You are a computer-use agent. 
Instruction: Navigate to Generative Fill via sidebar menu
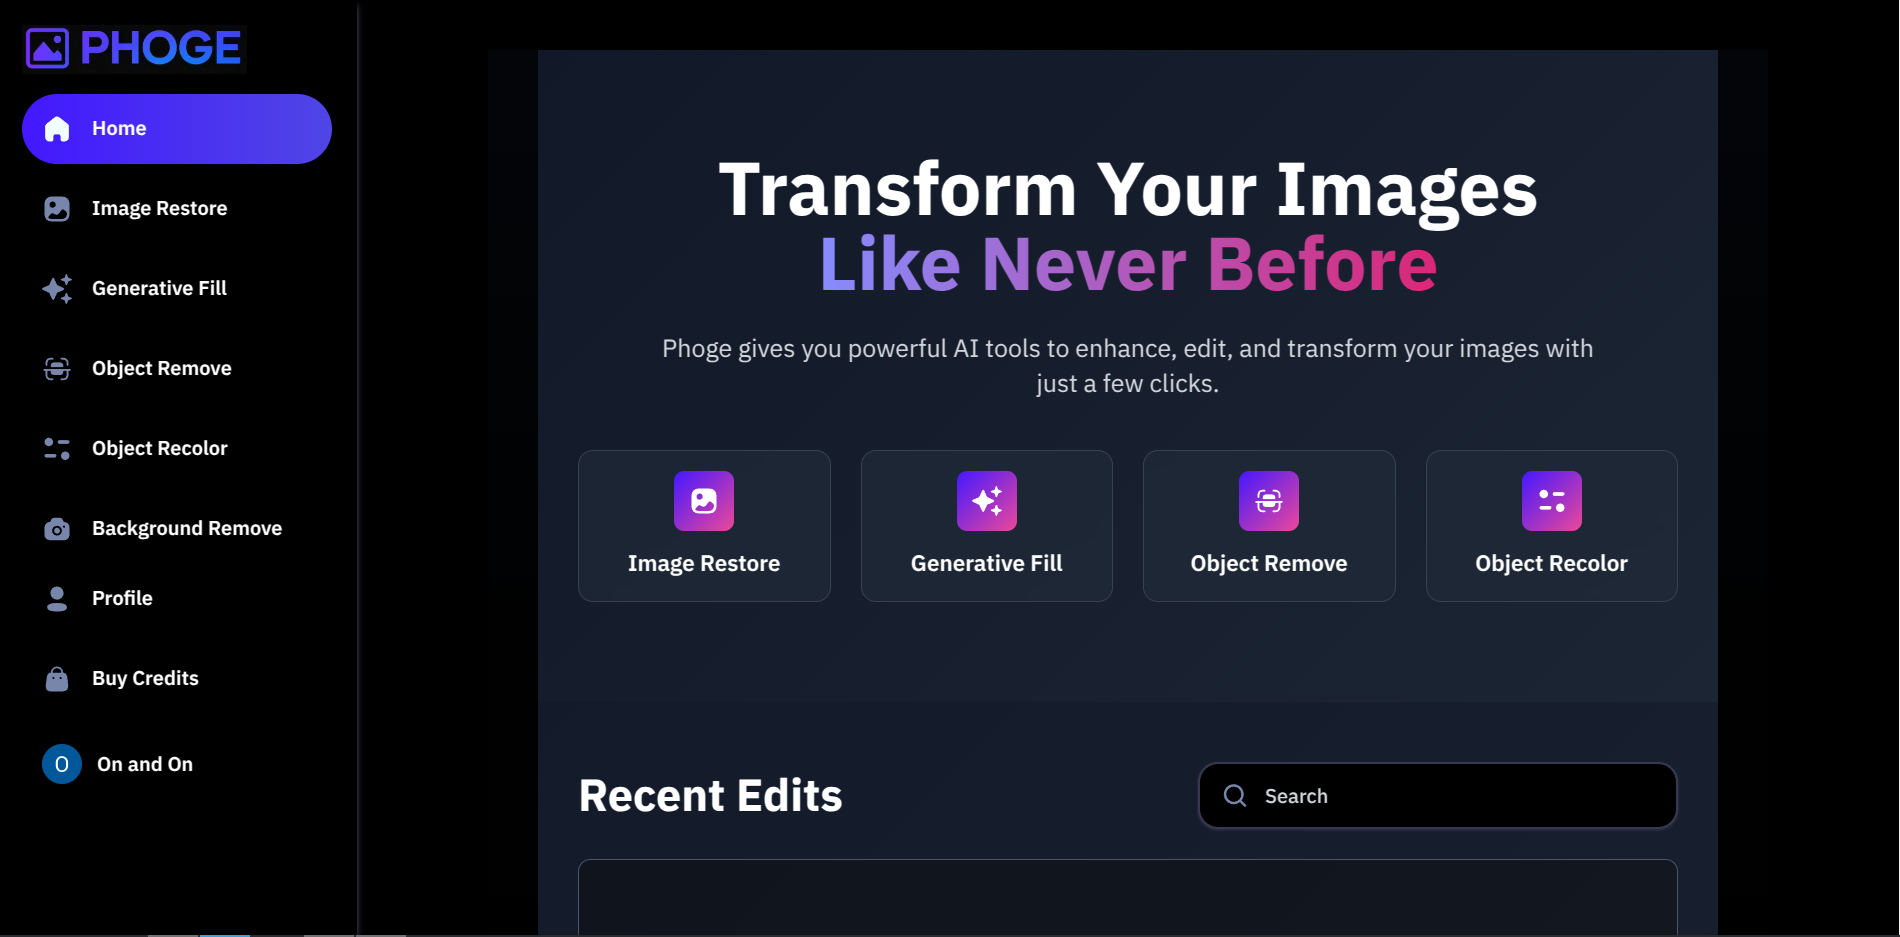(x=159, y=288)
